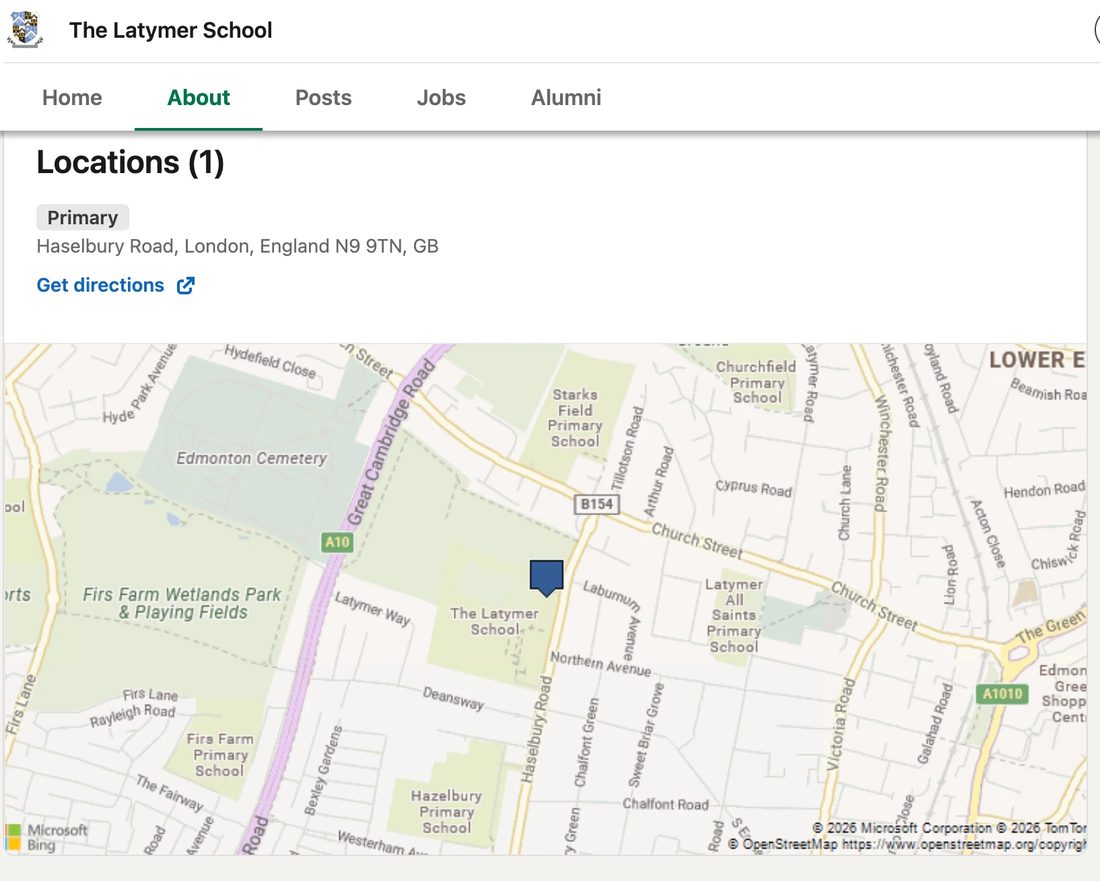Switch to the Posts tab
Screen dimensions: 1100x881
click(x=323, y=97)
